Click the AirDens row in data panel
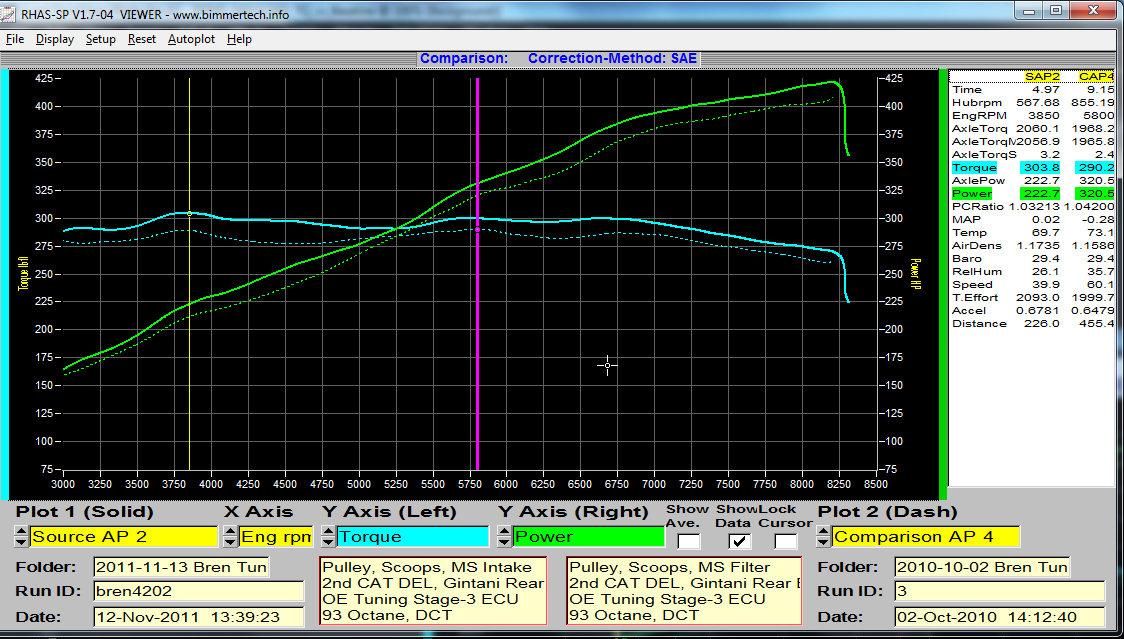The height and width of the screenshot is (639, 1124). coord(1033,245)
